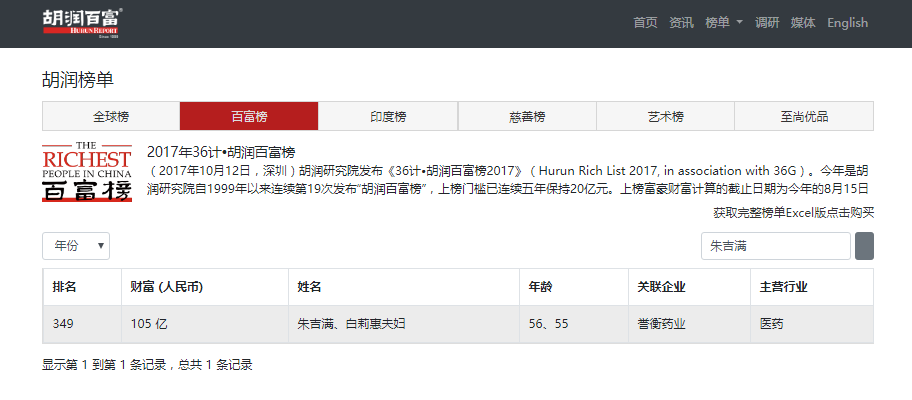The image size is (912, 400).
Task: Select wealth cell 105 亿
Action: 205,324
